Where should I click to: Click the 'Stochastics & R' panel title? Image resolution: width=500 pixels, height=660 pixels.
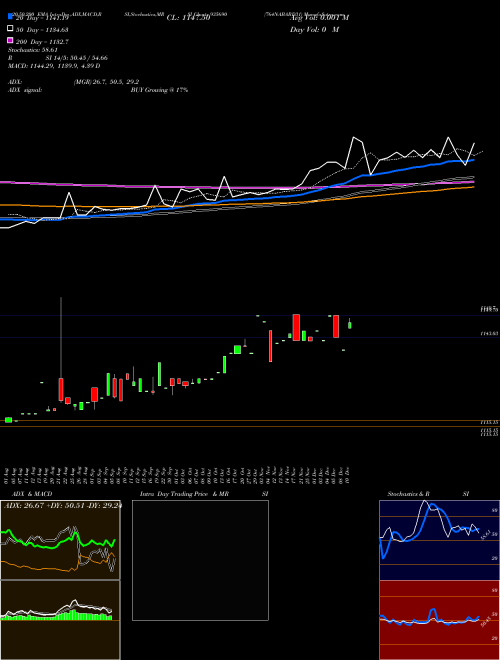(x=408, y=494)
